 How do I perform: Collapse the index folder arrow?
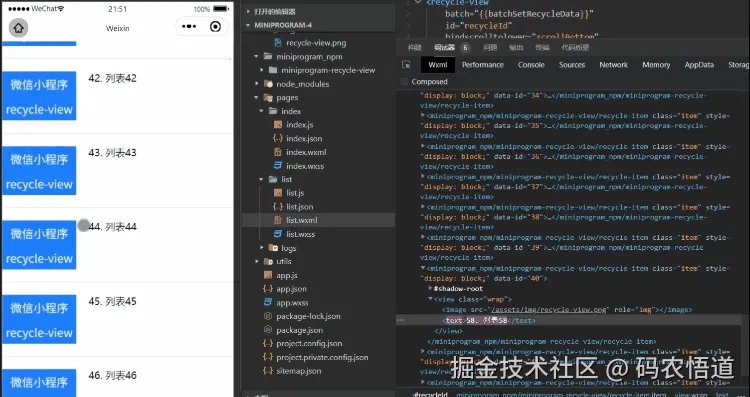pos(262,111)
